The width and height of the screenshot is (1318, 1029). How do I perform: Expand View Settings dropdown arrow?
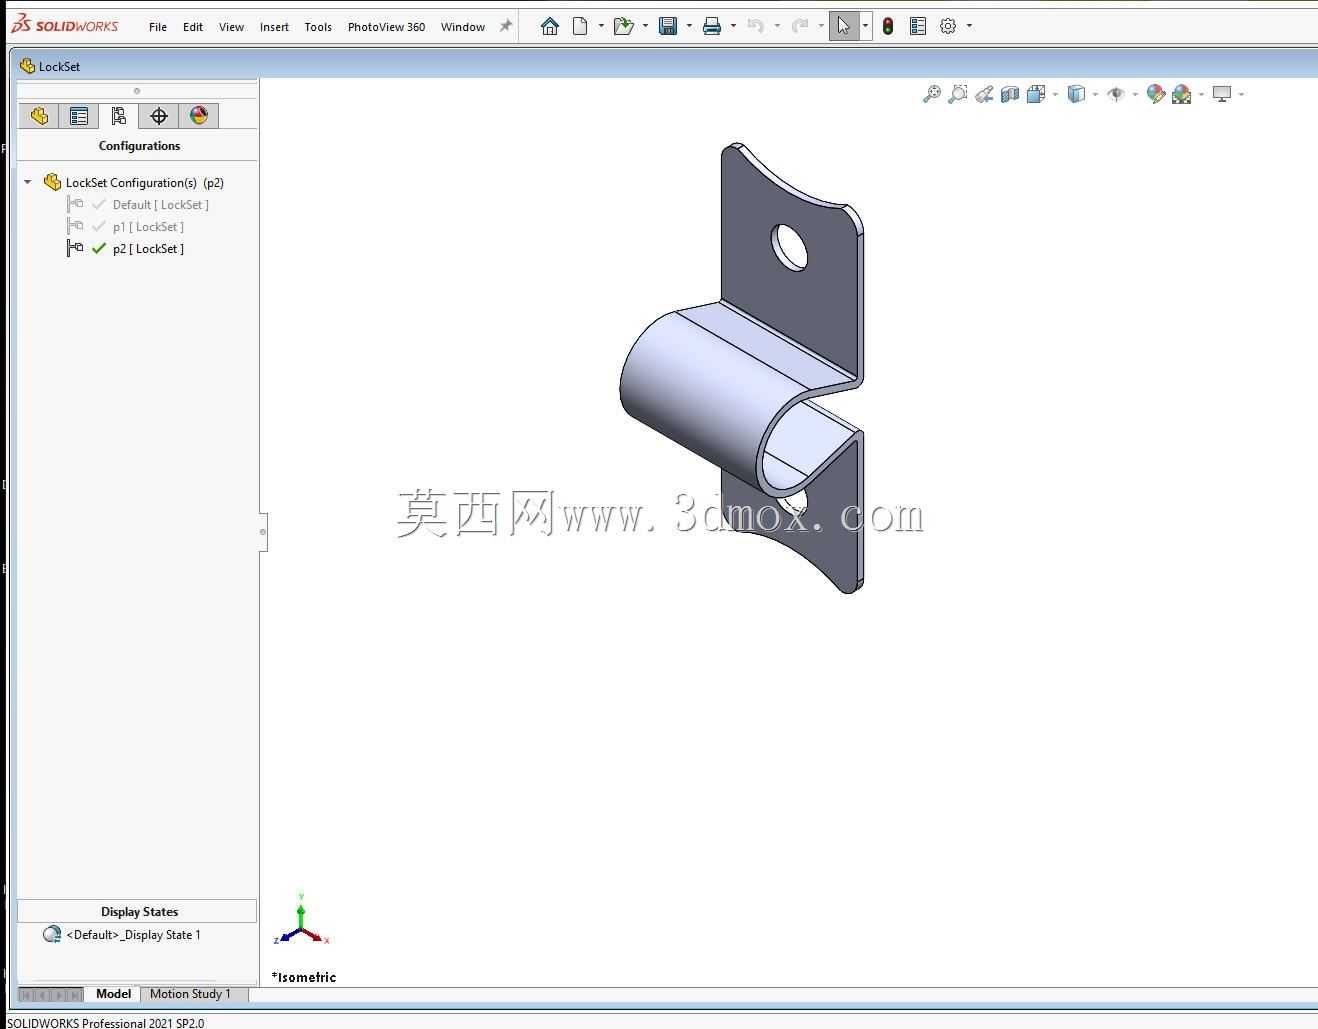pyautogui.click(x=1241, y=94)
